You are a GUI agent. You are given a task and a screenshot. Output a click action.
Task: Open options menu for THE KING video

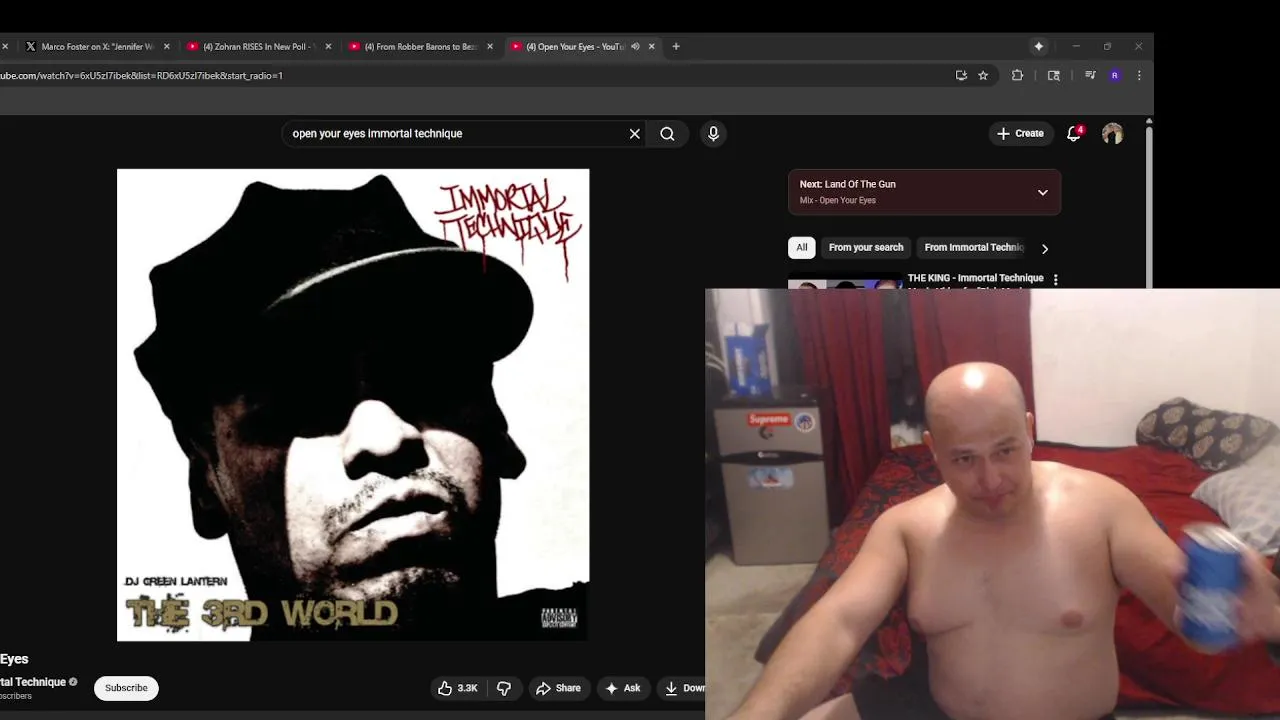1055,280
